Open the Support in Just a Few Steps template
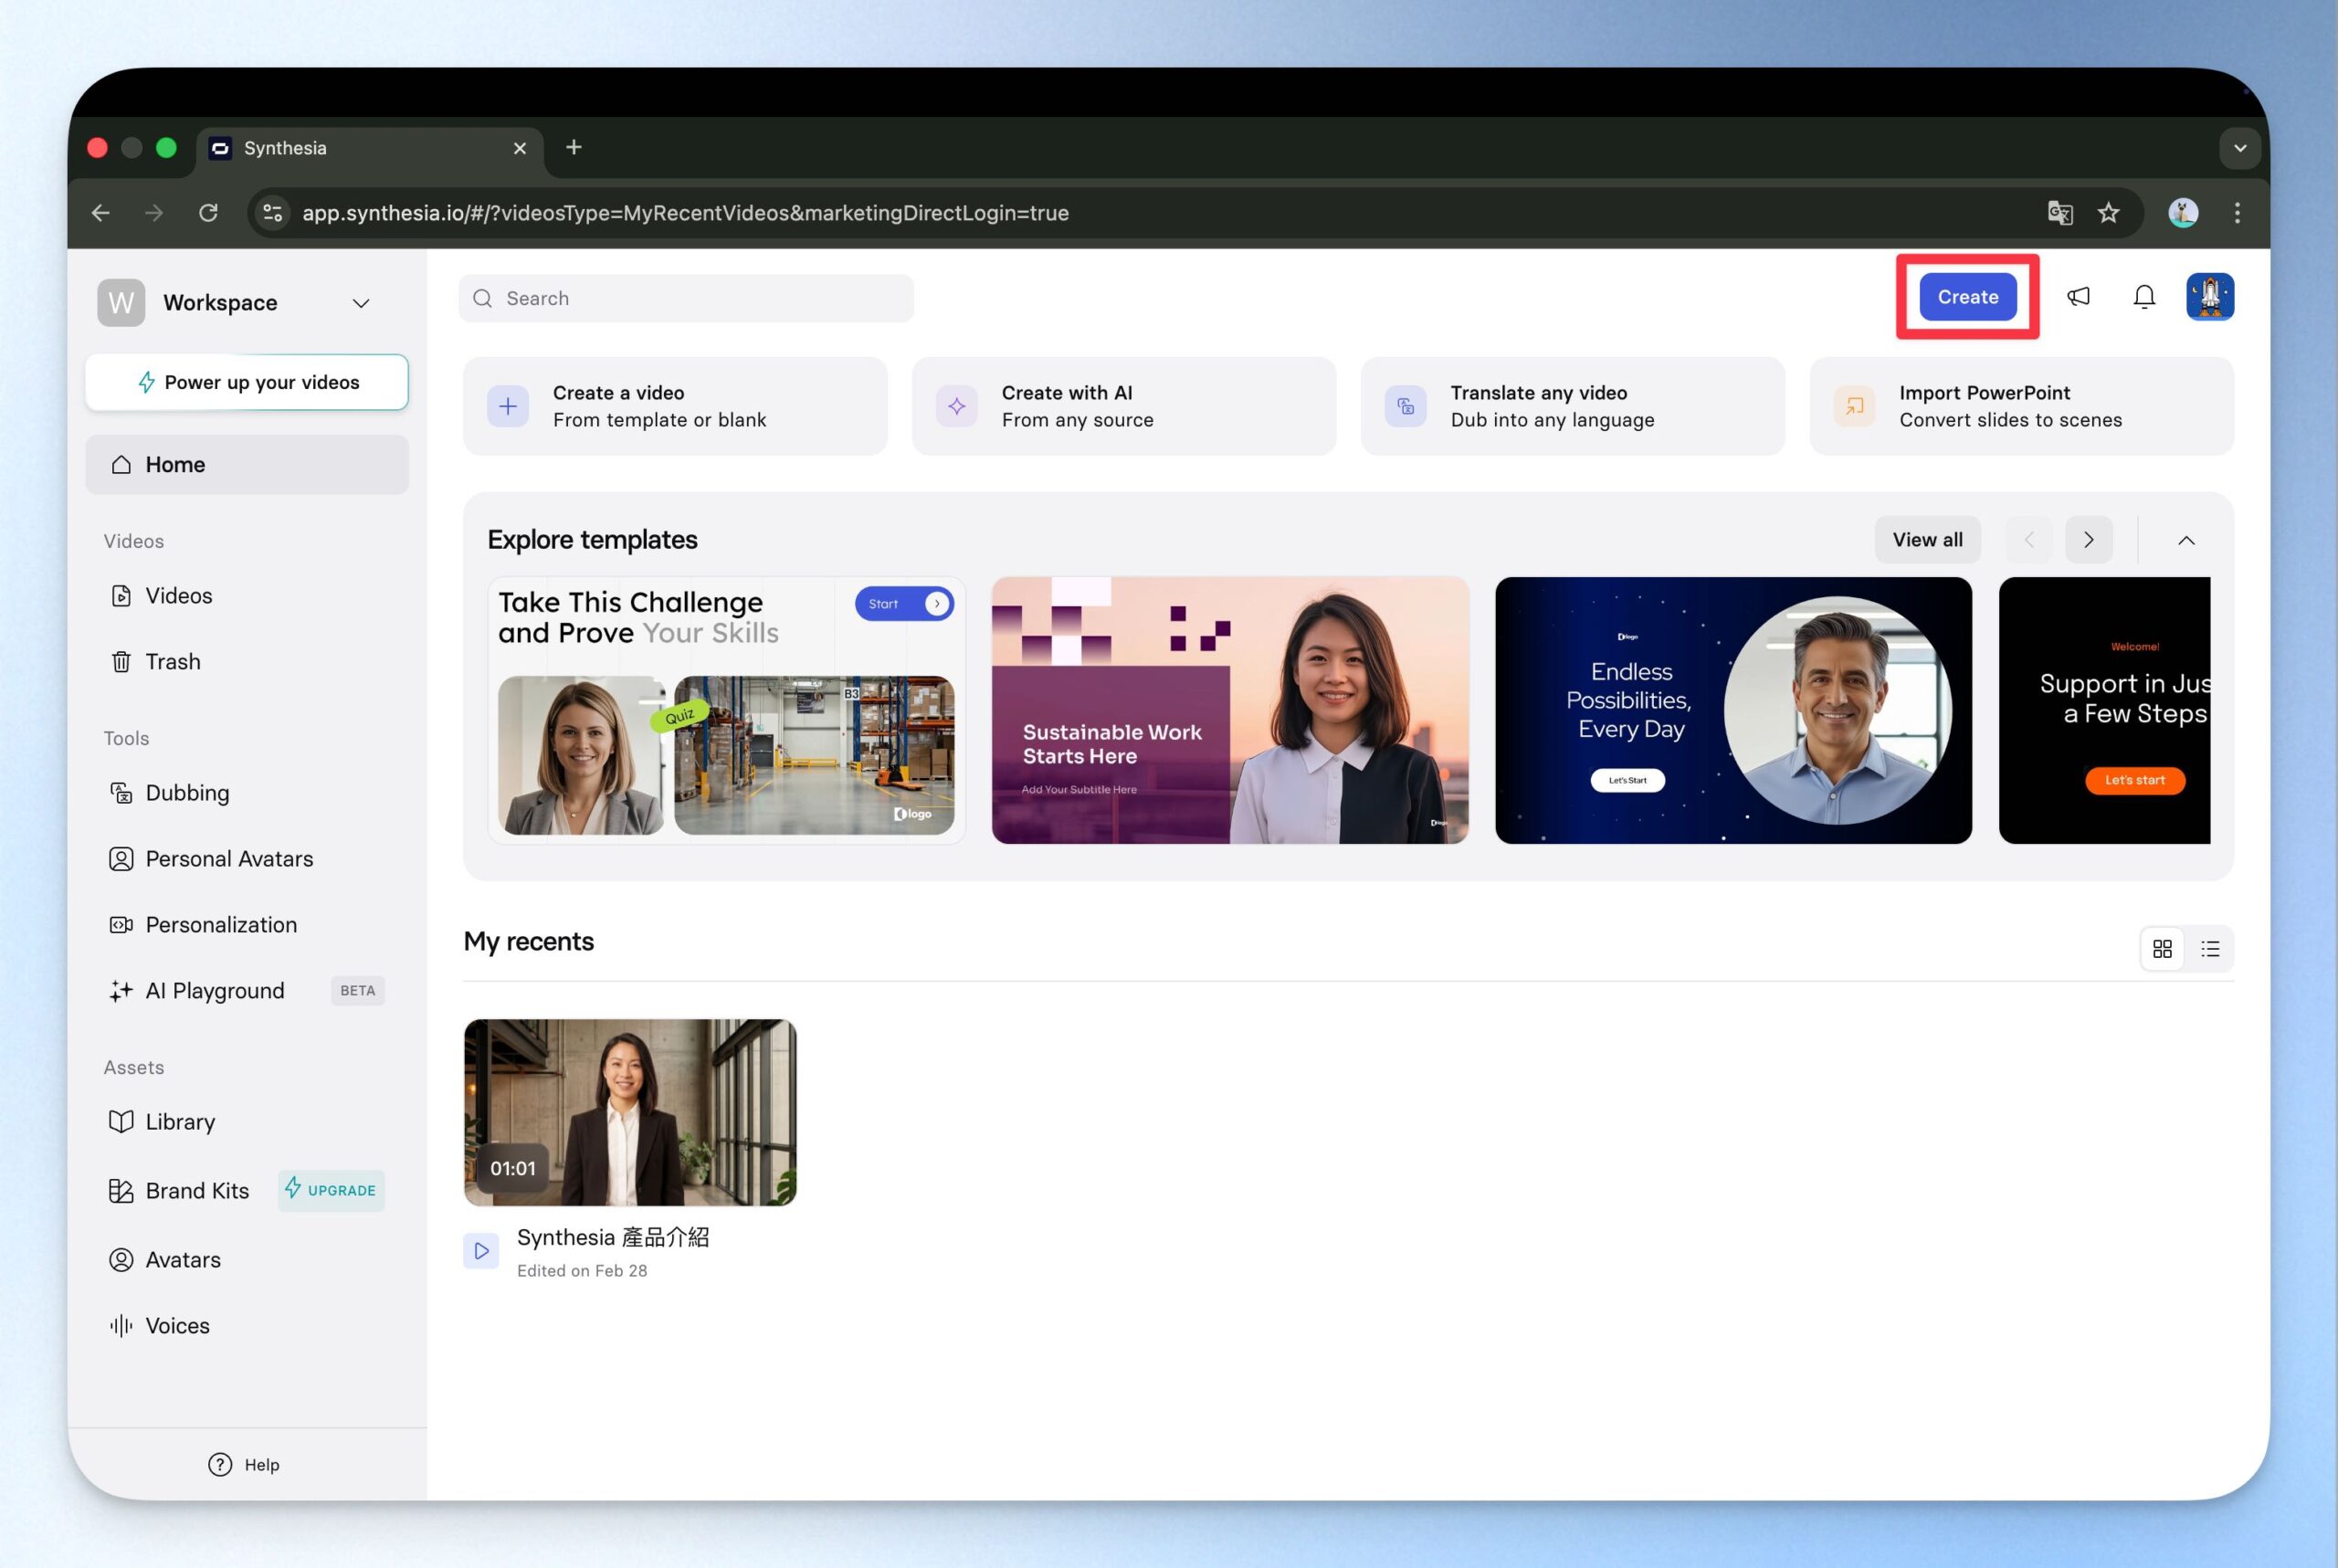The width and height of the screenshot is (2338, 1568). tap(2104, 710)
